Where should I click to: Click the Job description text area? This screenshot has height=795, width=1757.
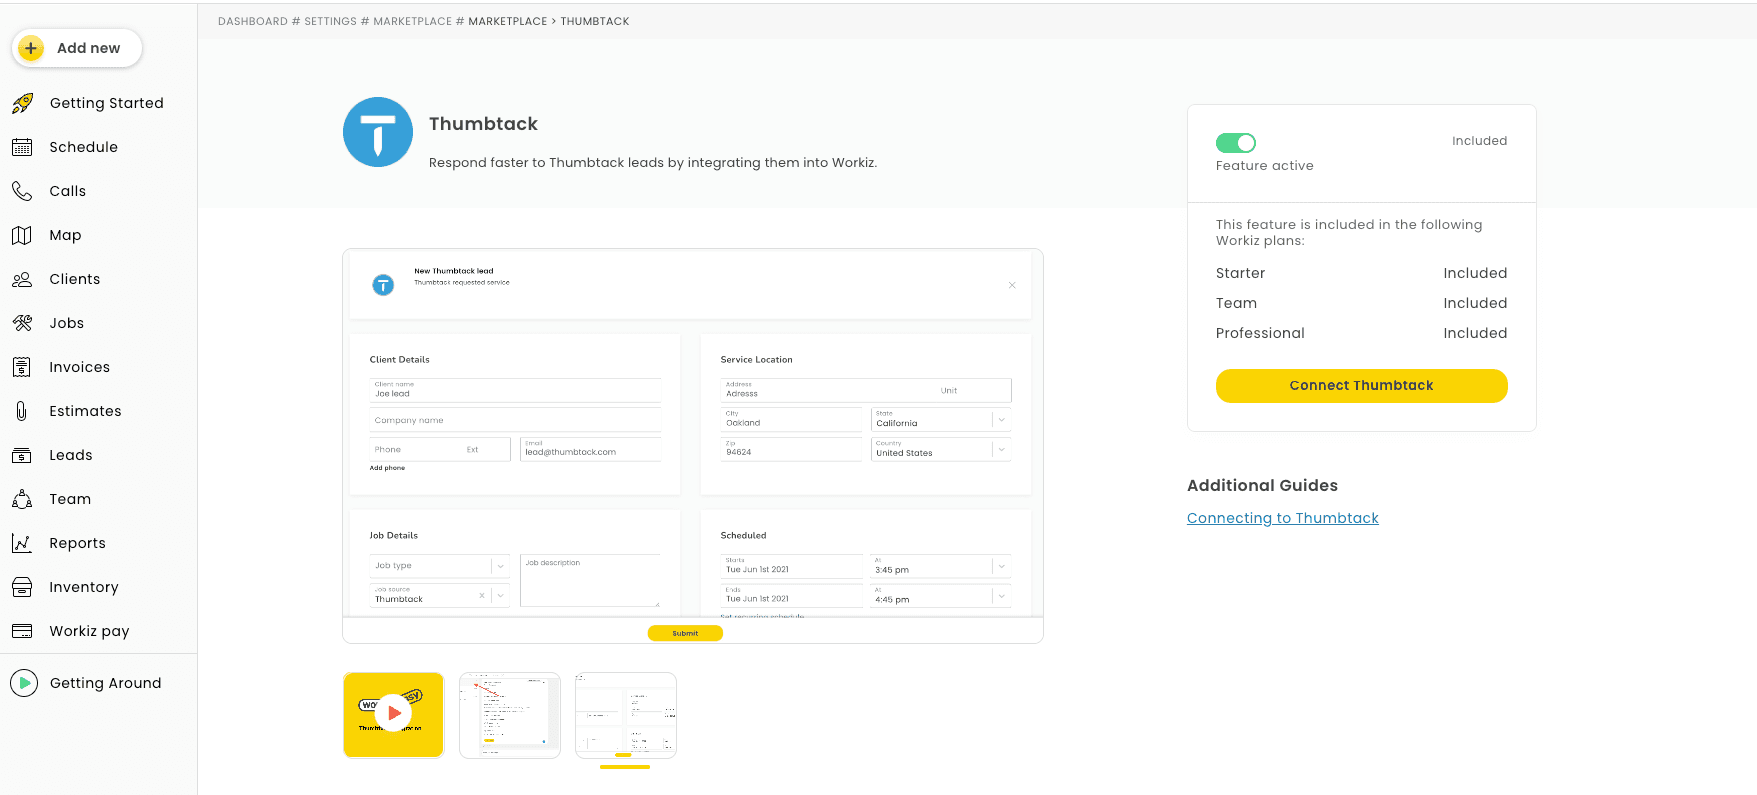[590, 581]
